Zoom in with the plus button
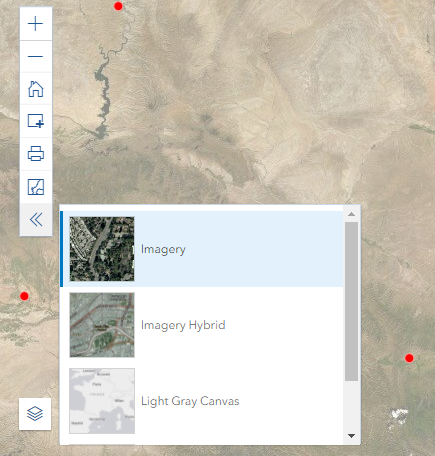The image size is (435, 456). [x=36, y=24]
